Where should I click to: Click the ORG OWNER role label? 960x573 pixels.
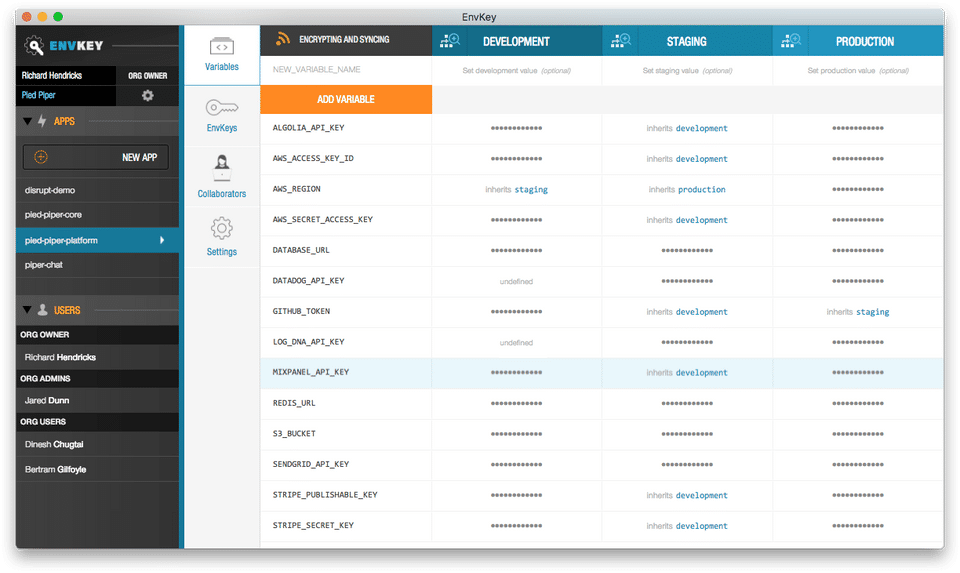point(148,76)
